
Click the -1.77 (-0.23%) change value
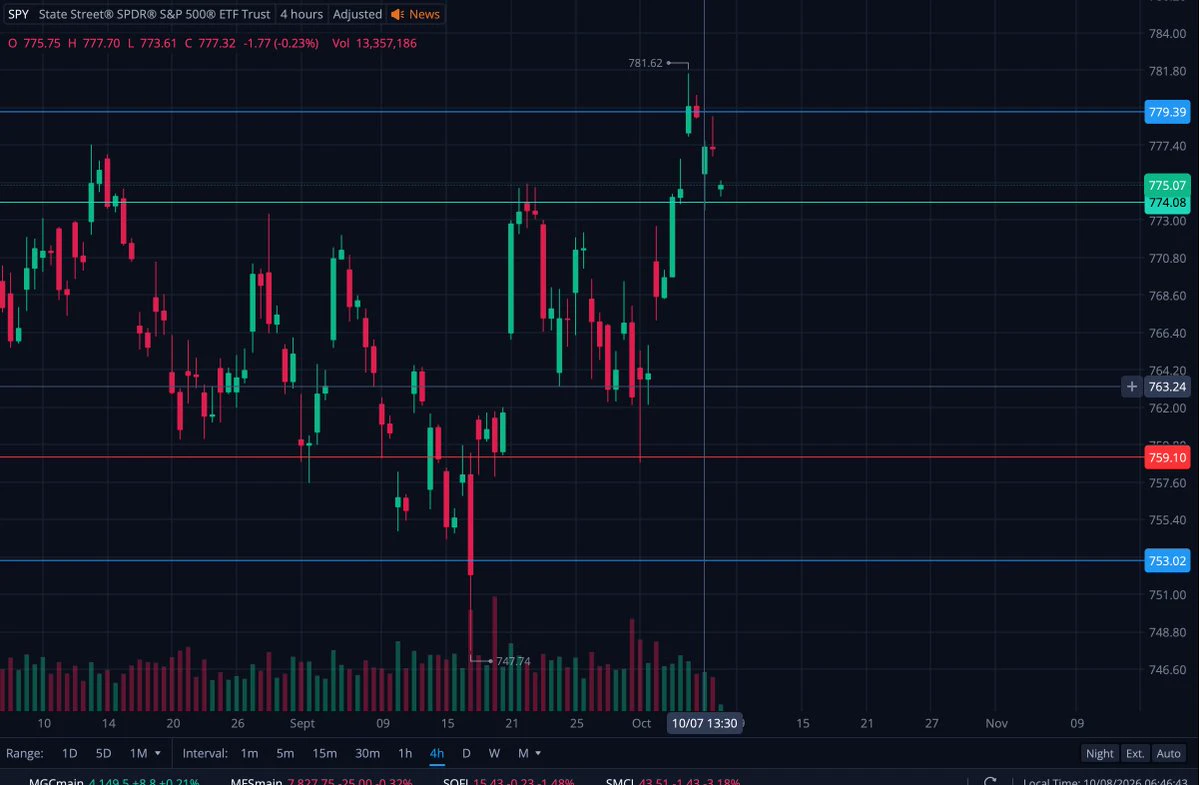[x=281, y=44]
